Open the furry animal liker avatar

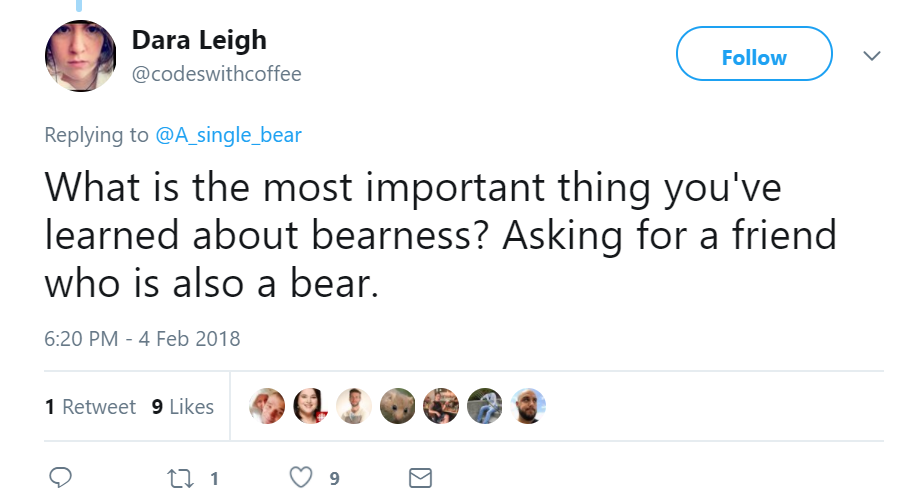click(x=397, y=406)
